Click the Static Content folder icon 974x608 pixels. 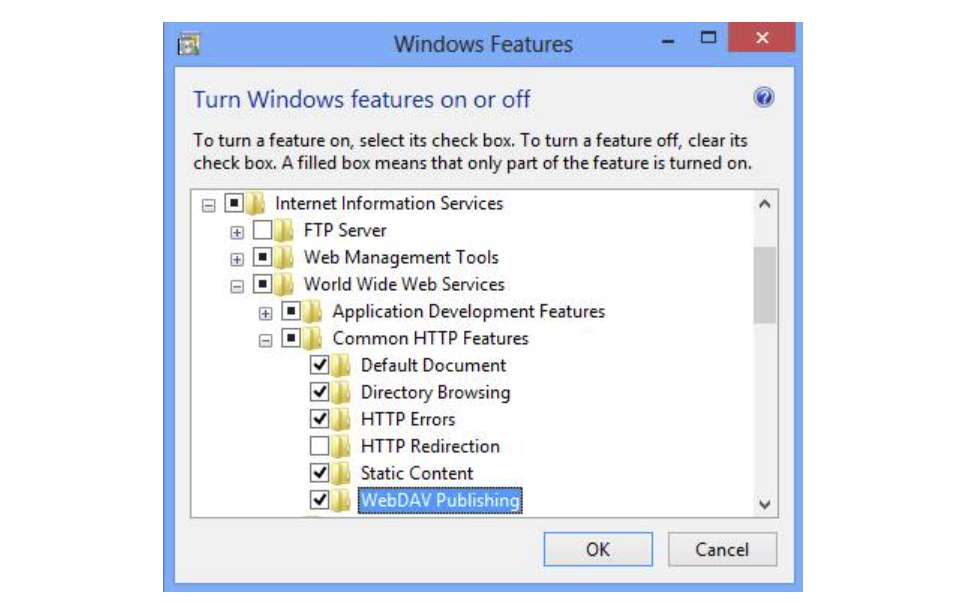click(343, 474)
